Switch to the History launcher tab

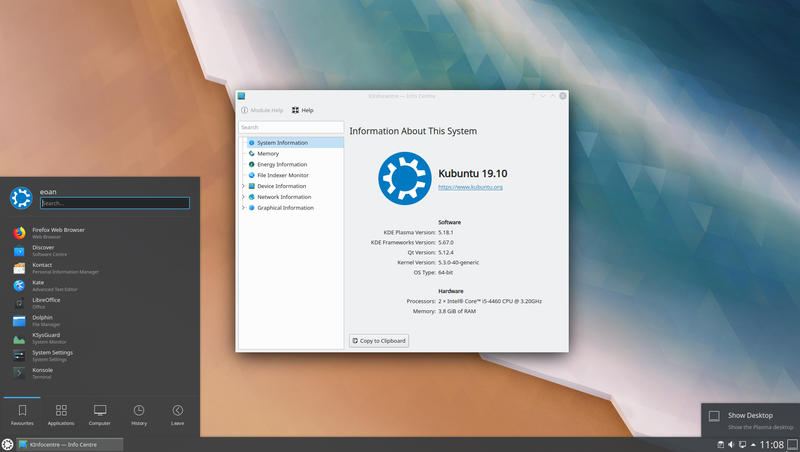point(139,415)
